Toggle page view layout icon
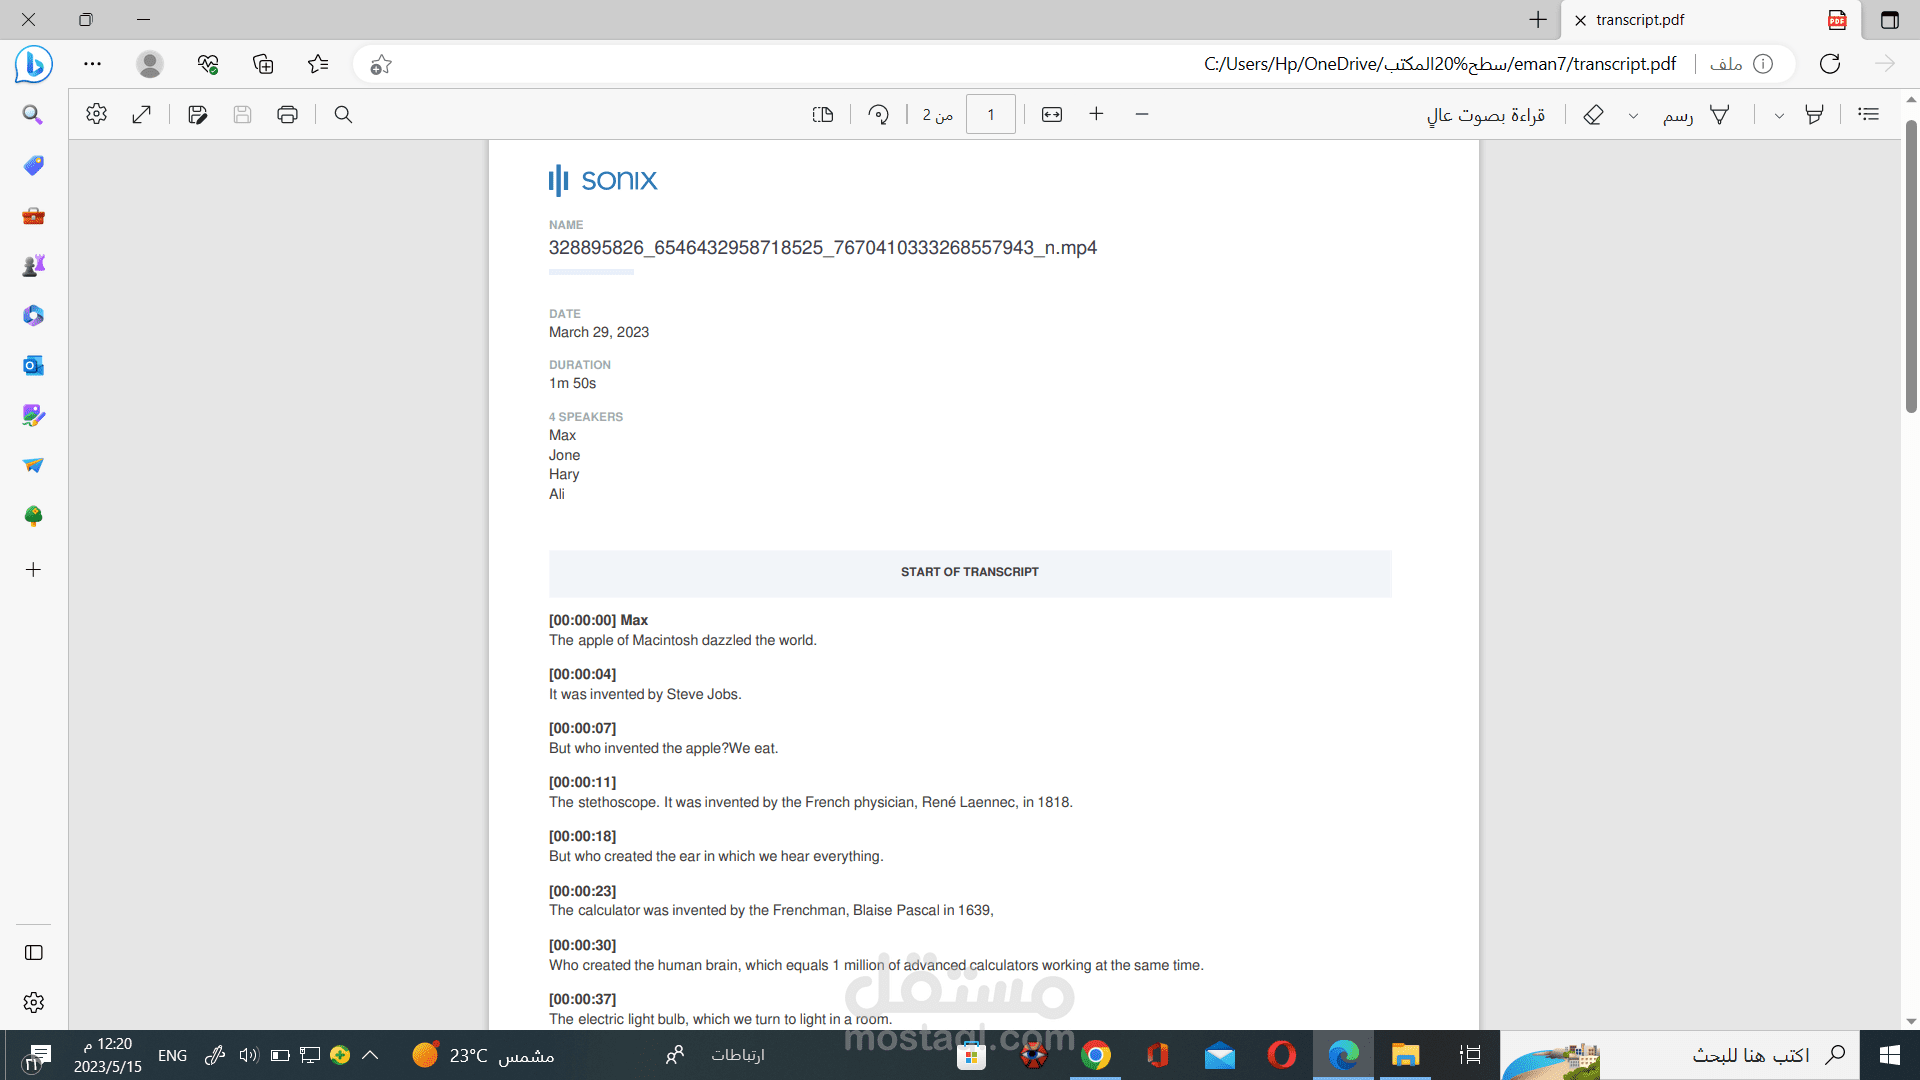1920x1080 pixels. (822, 114)
